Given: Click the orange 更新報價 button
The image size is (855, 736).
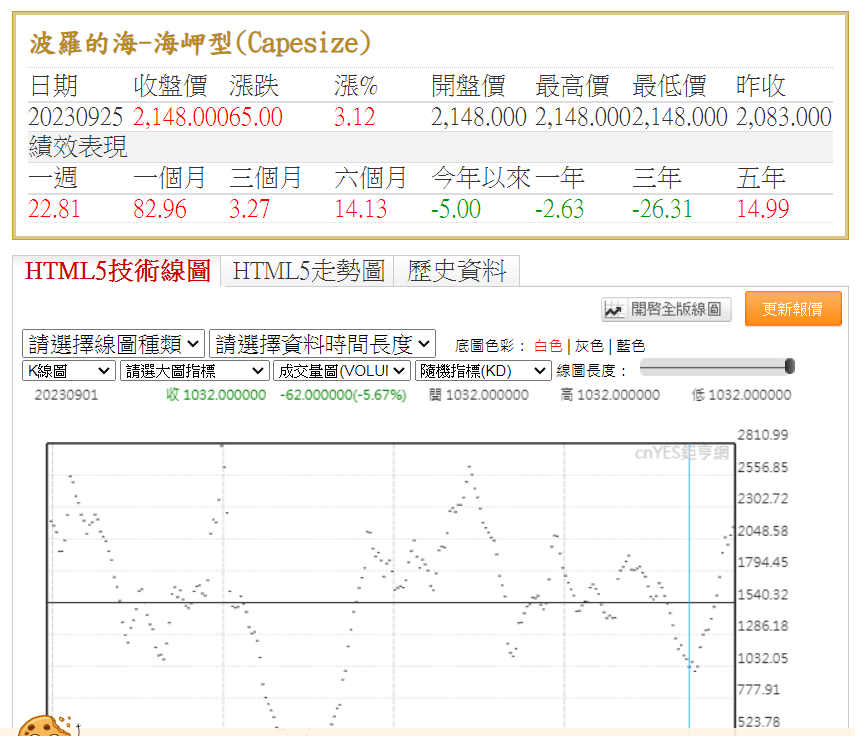Looking at the screenshot, I should click(x=793, y=309).
